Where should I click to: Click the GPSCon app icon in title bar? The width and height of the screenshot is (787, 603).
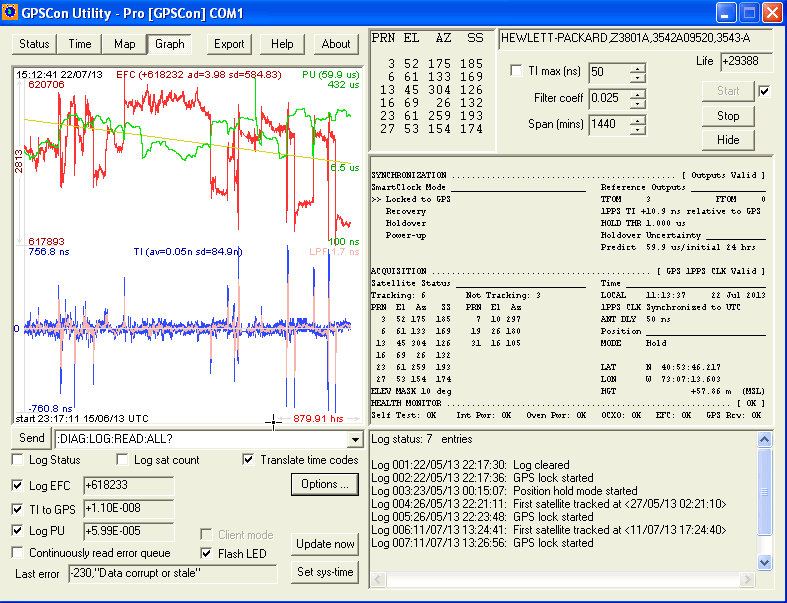click(x=13, y=13)
